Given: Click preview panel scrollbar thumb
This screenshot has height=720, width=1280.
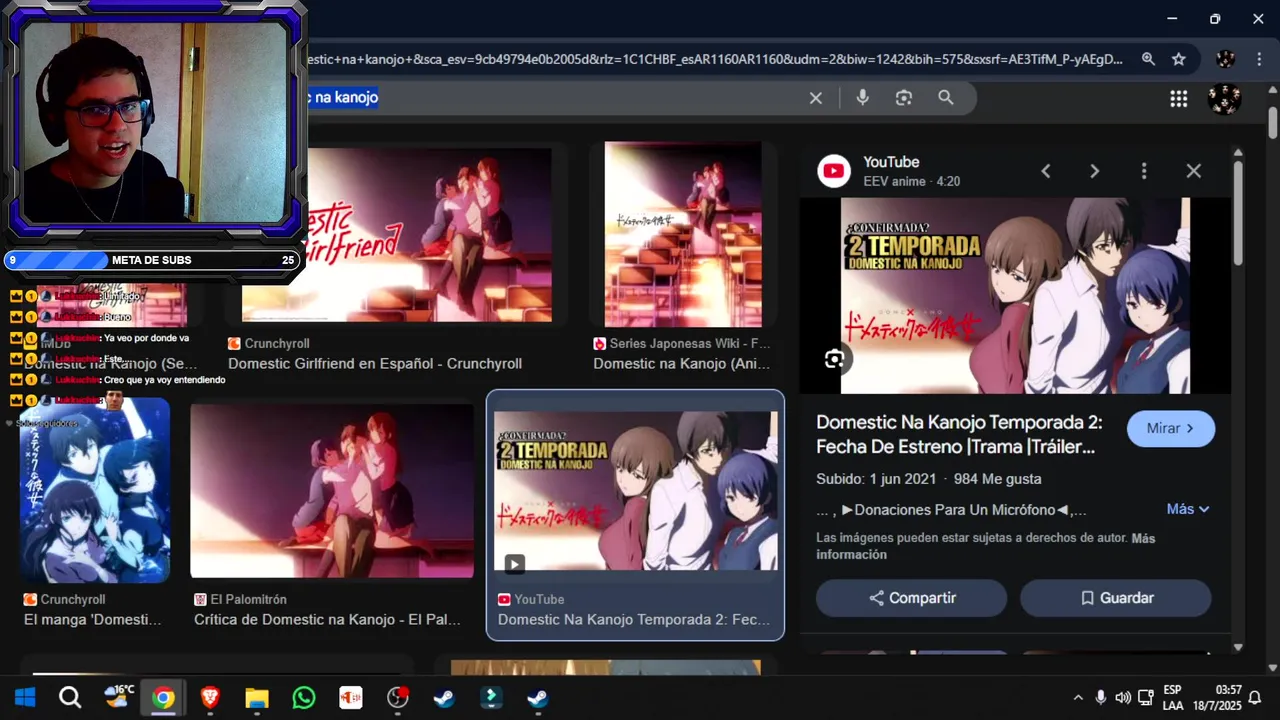Looking at the screenshot, I should 1238,213.
